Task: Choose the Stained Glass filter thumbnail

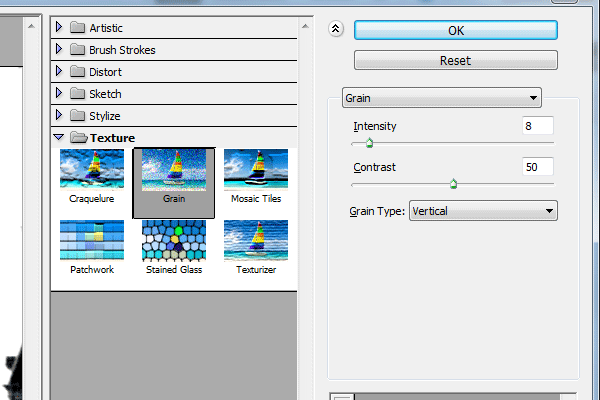Action: [174, 240]
